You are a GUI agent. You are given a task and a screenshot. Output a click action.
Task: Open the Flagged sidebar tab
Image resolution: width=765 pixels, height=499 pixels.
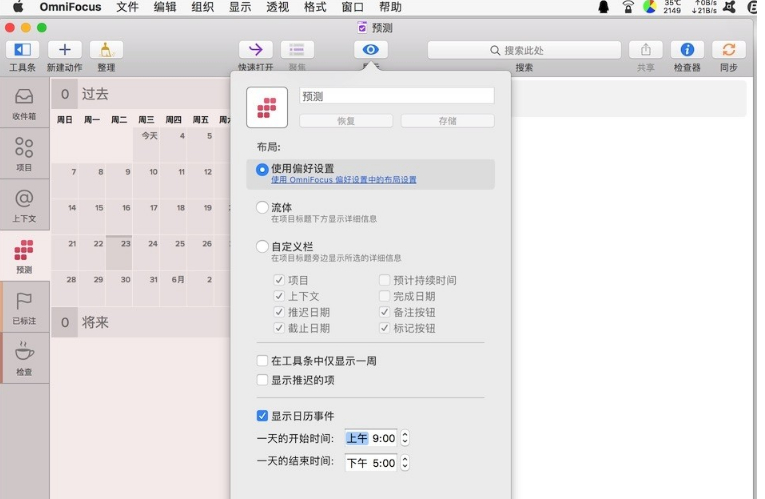tap(24, 308)
